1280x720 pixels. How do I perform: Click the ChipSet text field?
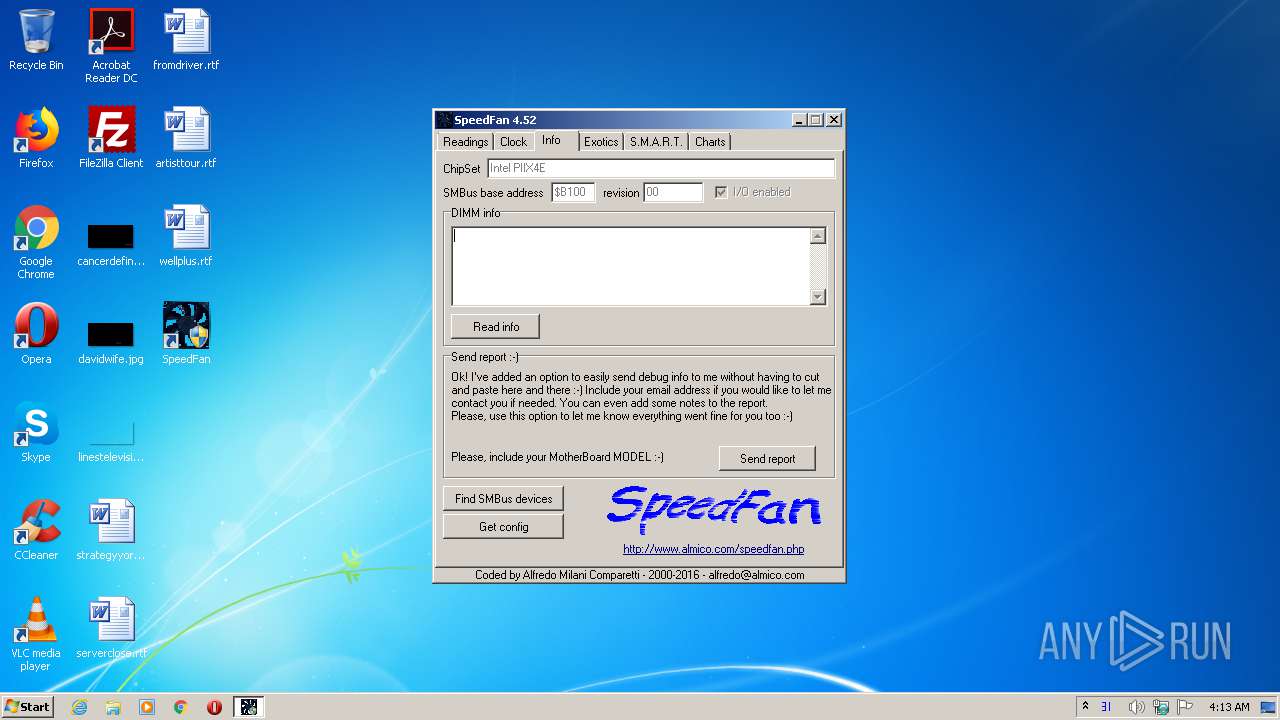click(x=660, y=168)
